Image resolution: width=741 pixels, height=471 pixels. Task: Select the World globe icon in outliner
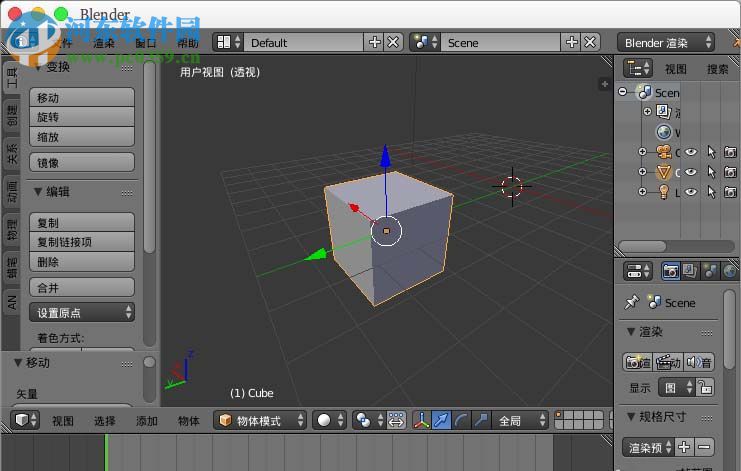coord(664,132)
